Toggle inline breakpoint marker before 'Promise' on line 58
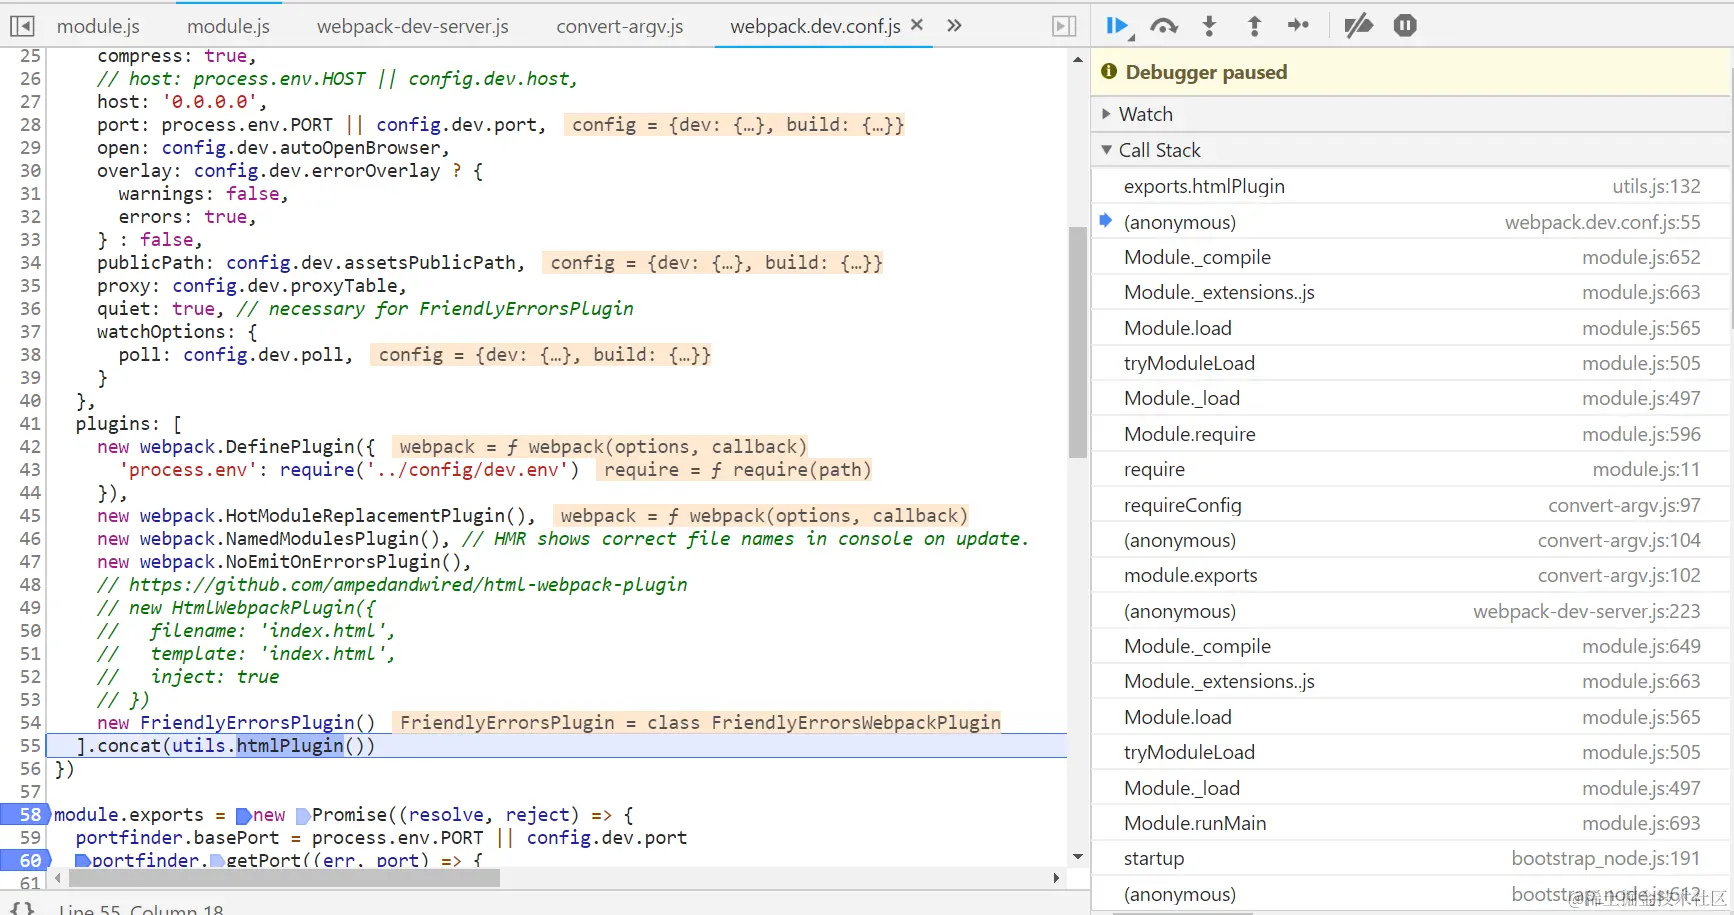 303,816
